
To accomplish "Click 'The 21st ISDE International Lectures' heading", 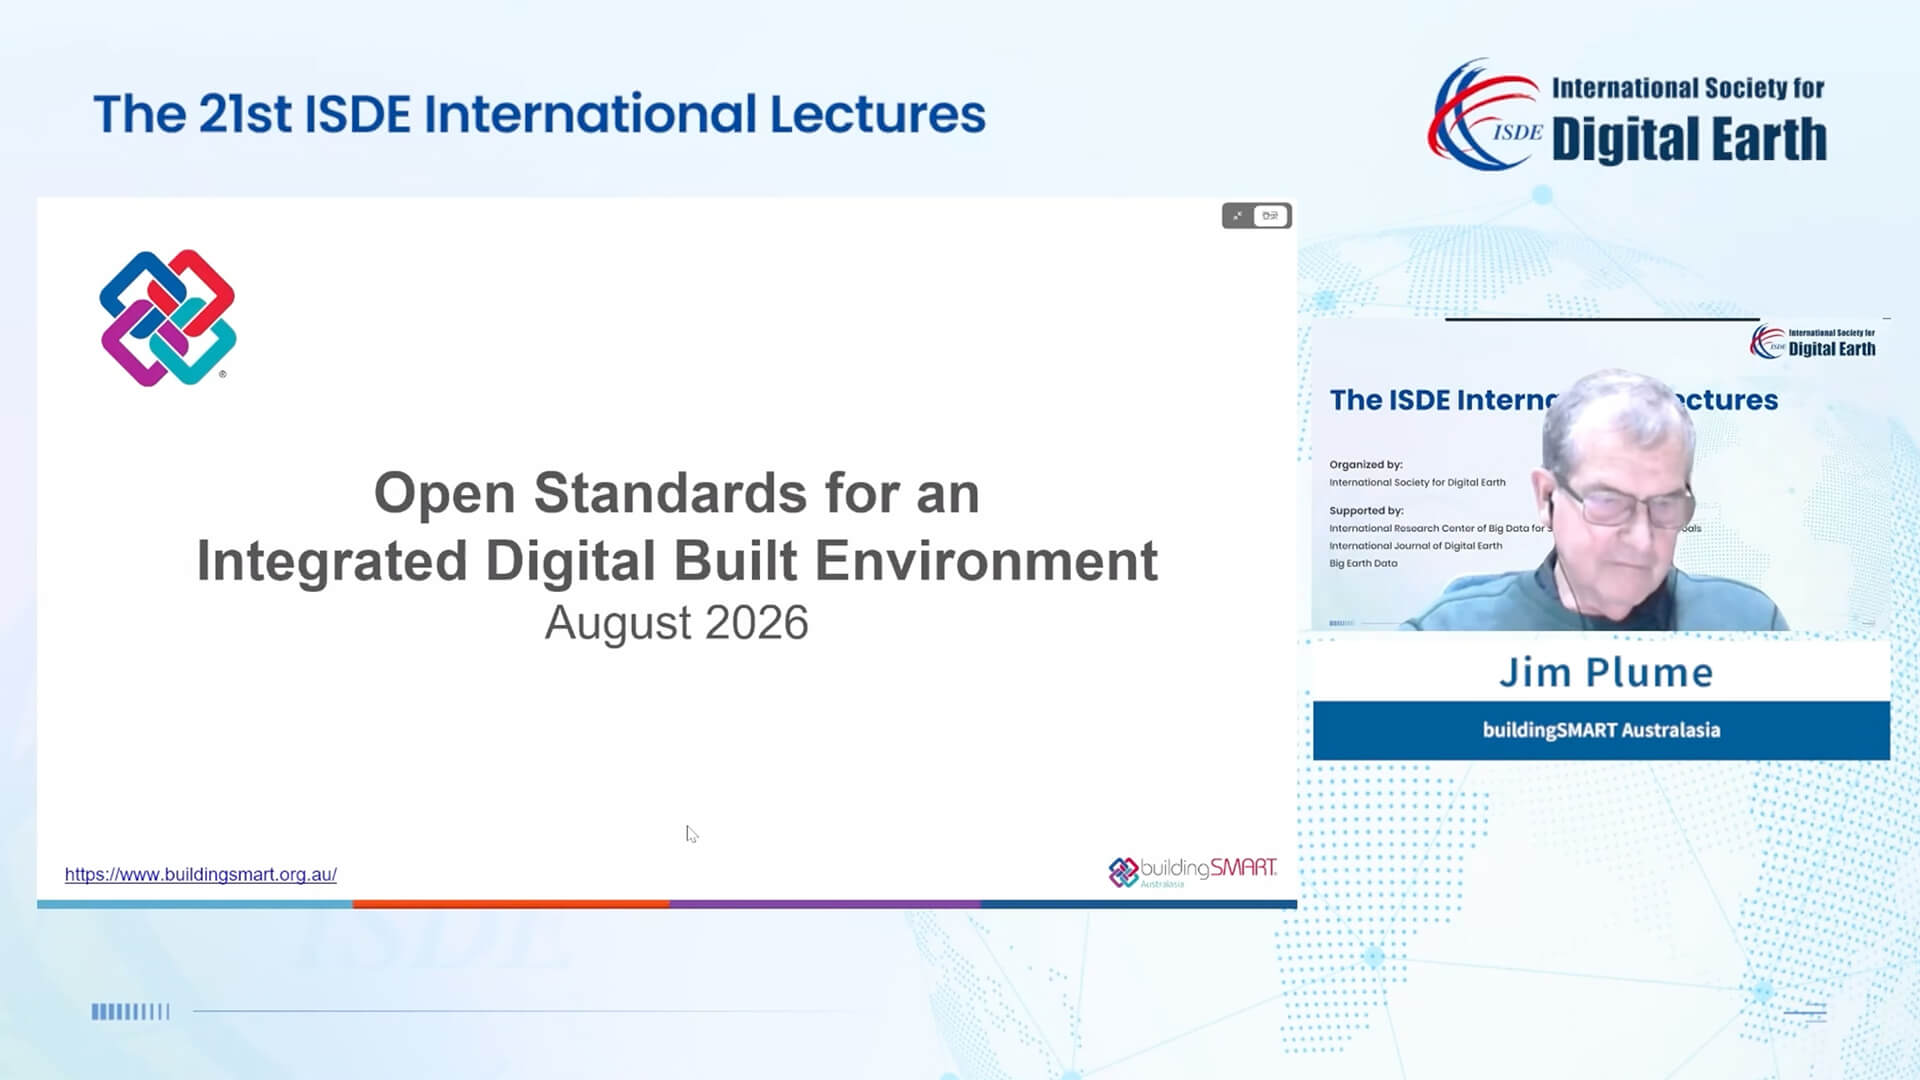I will pos(540,114).
